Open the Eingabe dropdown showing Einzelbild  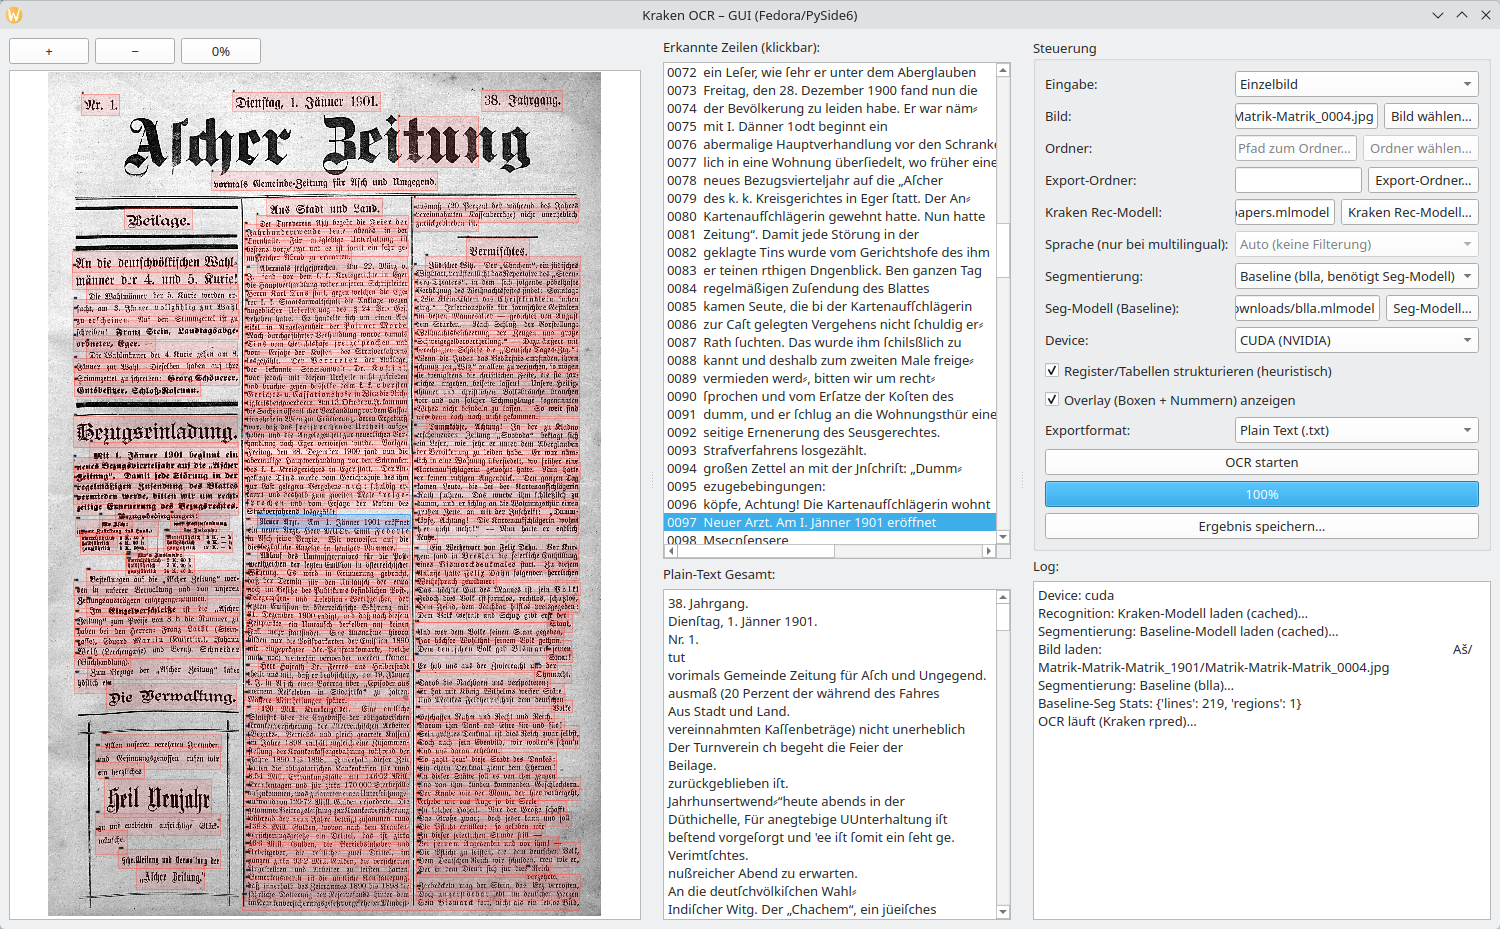pyautogui.click(x=1357, y=84)
